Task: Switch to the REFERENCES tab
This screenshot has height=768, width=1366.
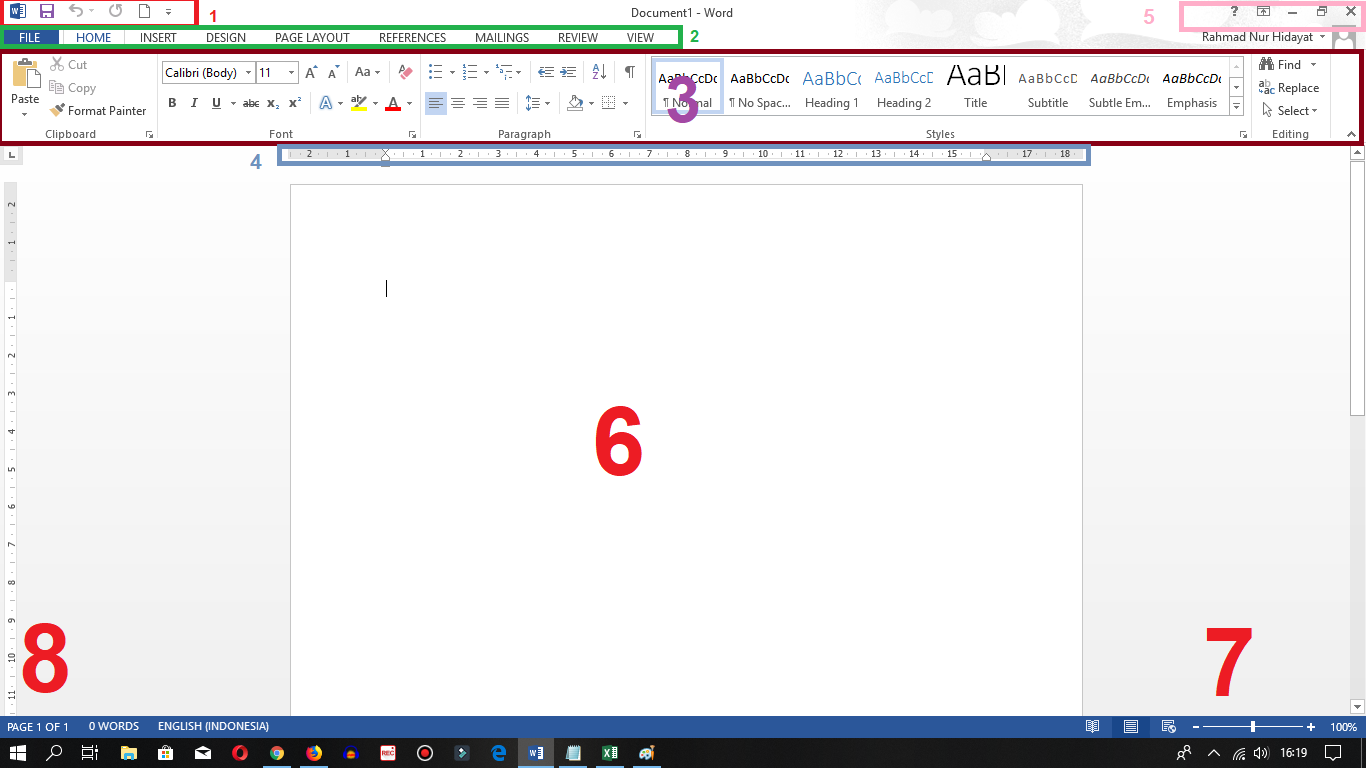Action: 412,38
